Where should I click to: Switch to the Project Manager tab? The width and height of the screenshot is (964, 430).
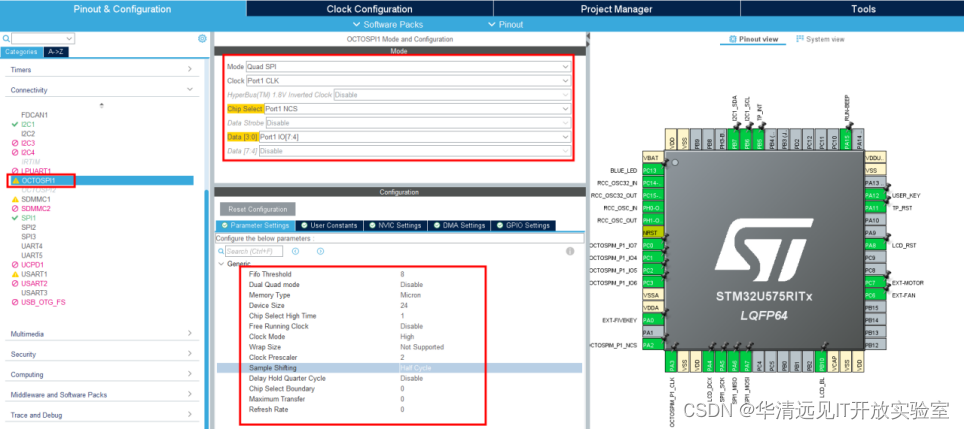coord(617,9)
